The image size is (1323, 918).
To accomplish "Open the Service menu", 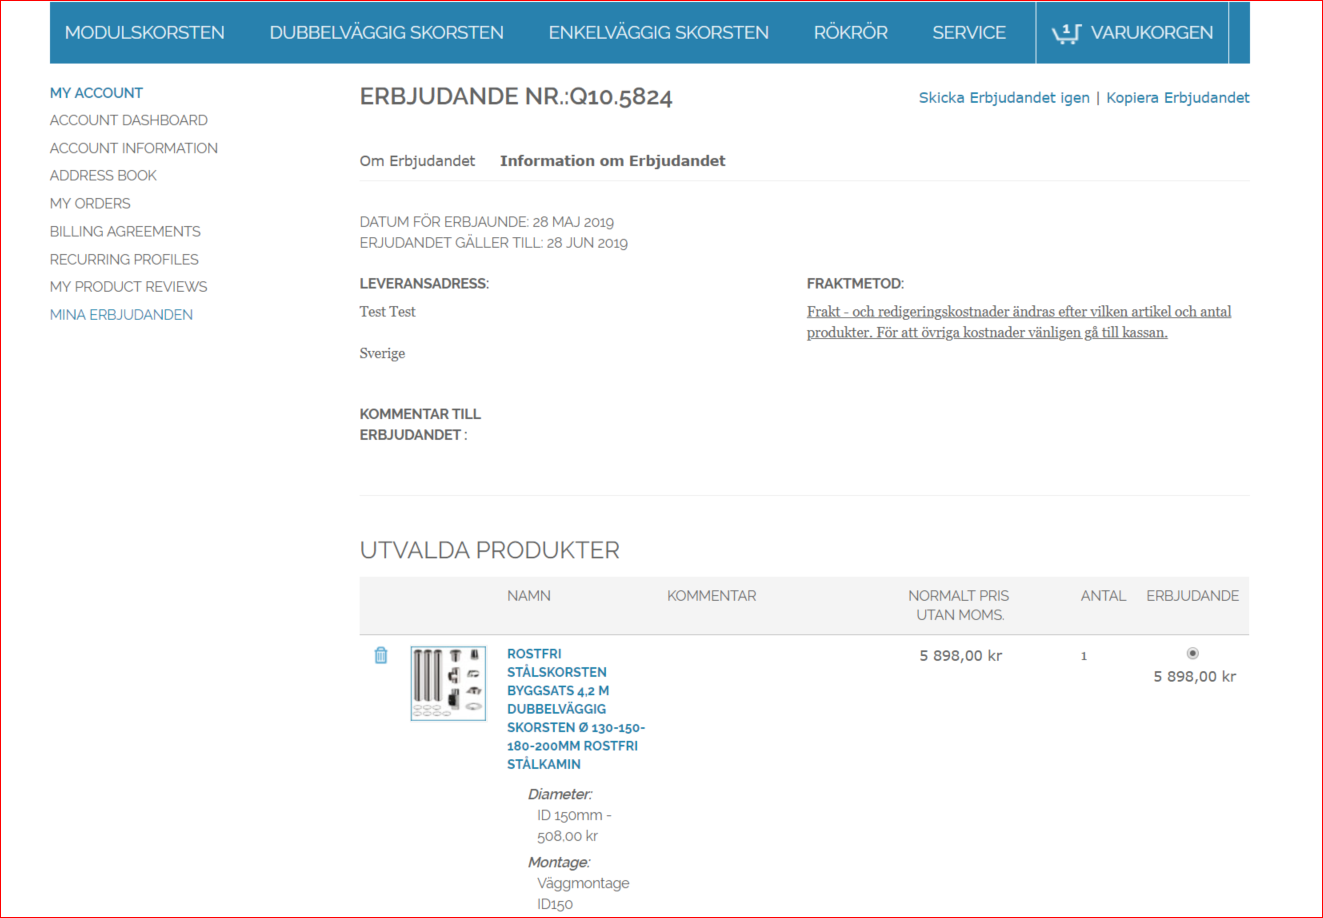I will [x=969, y=33].
